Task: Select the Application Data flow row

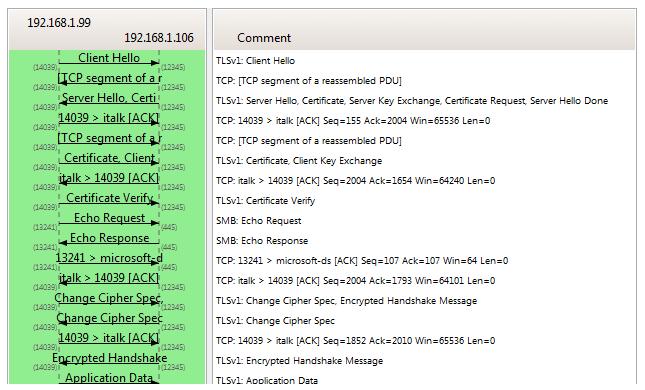Action: [x=109, y=378]
